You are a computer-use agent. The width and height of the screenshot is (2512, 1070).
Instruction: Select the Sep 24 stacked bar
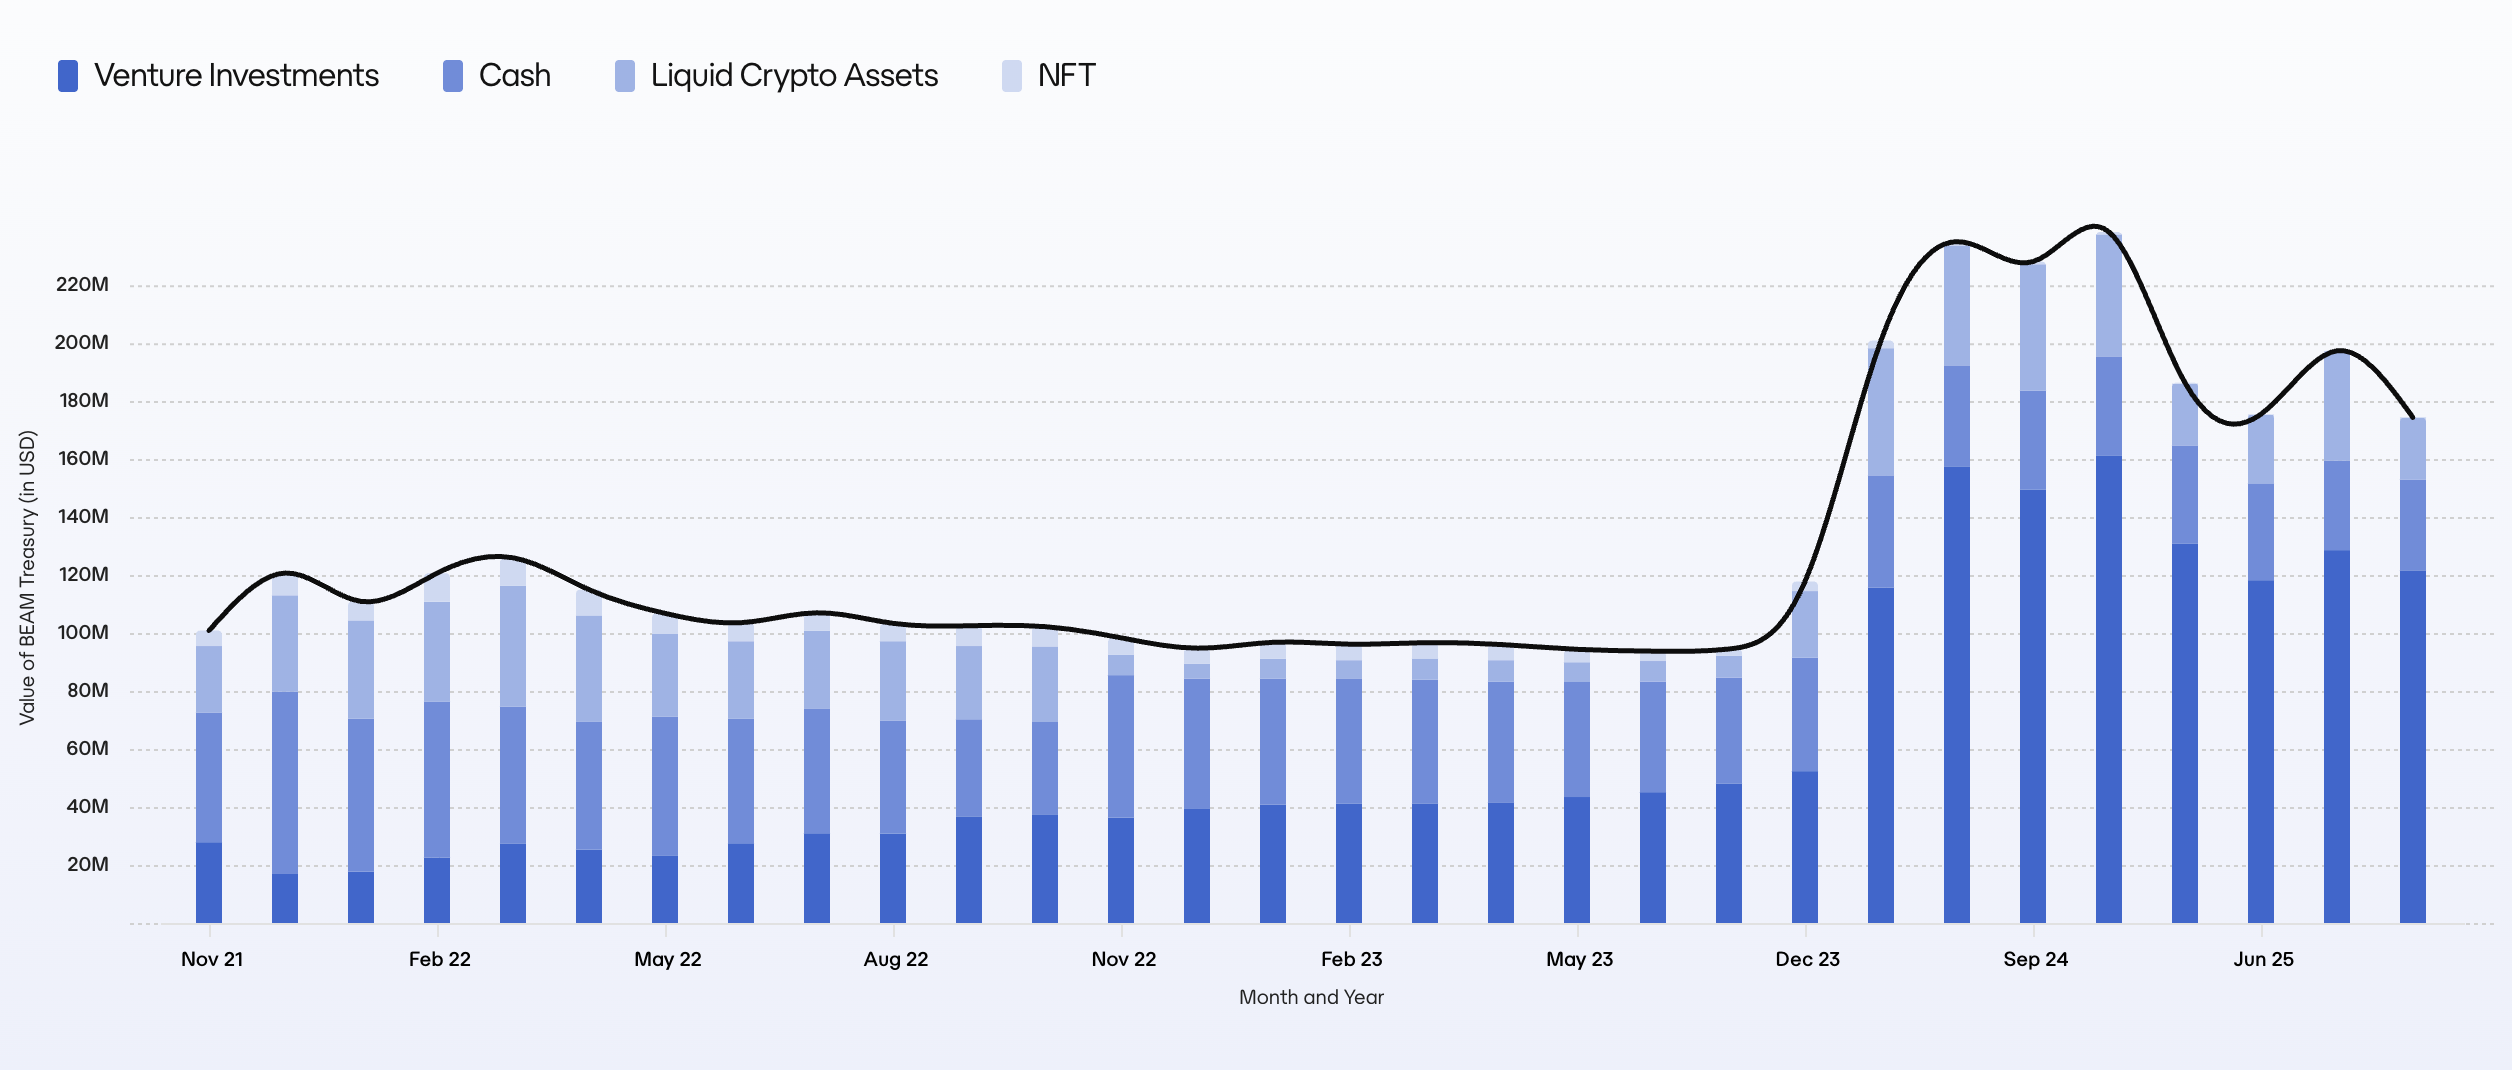(2033, 593)
